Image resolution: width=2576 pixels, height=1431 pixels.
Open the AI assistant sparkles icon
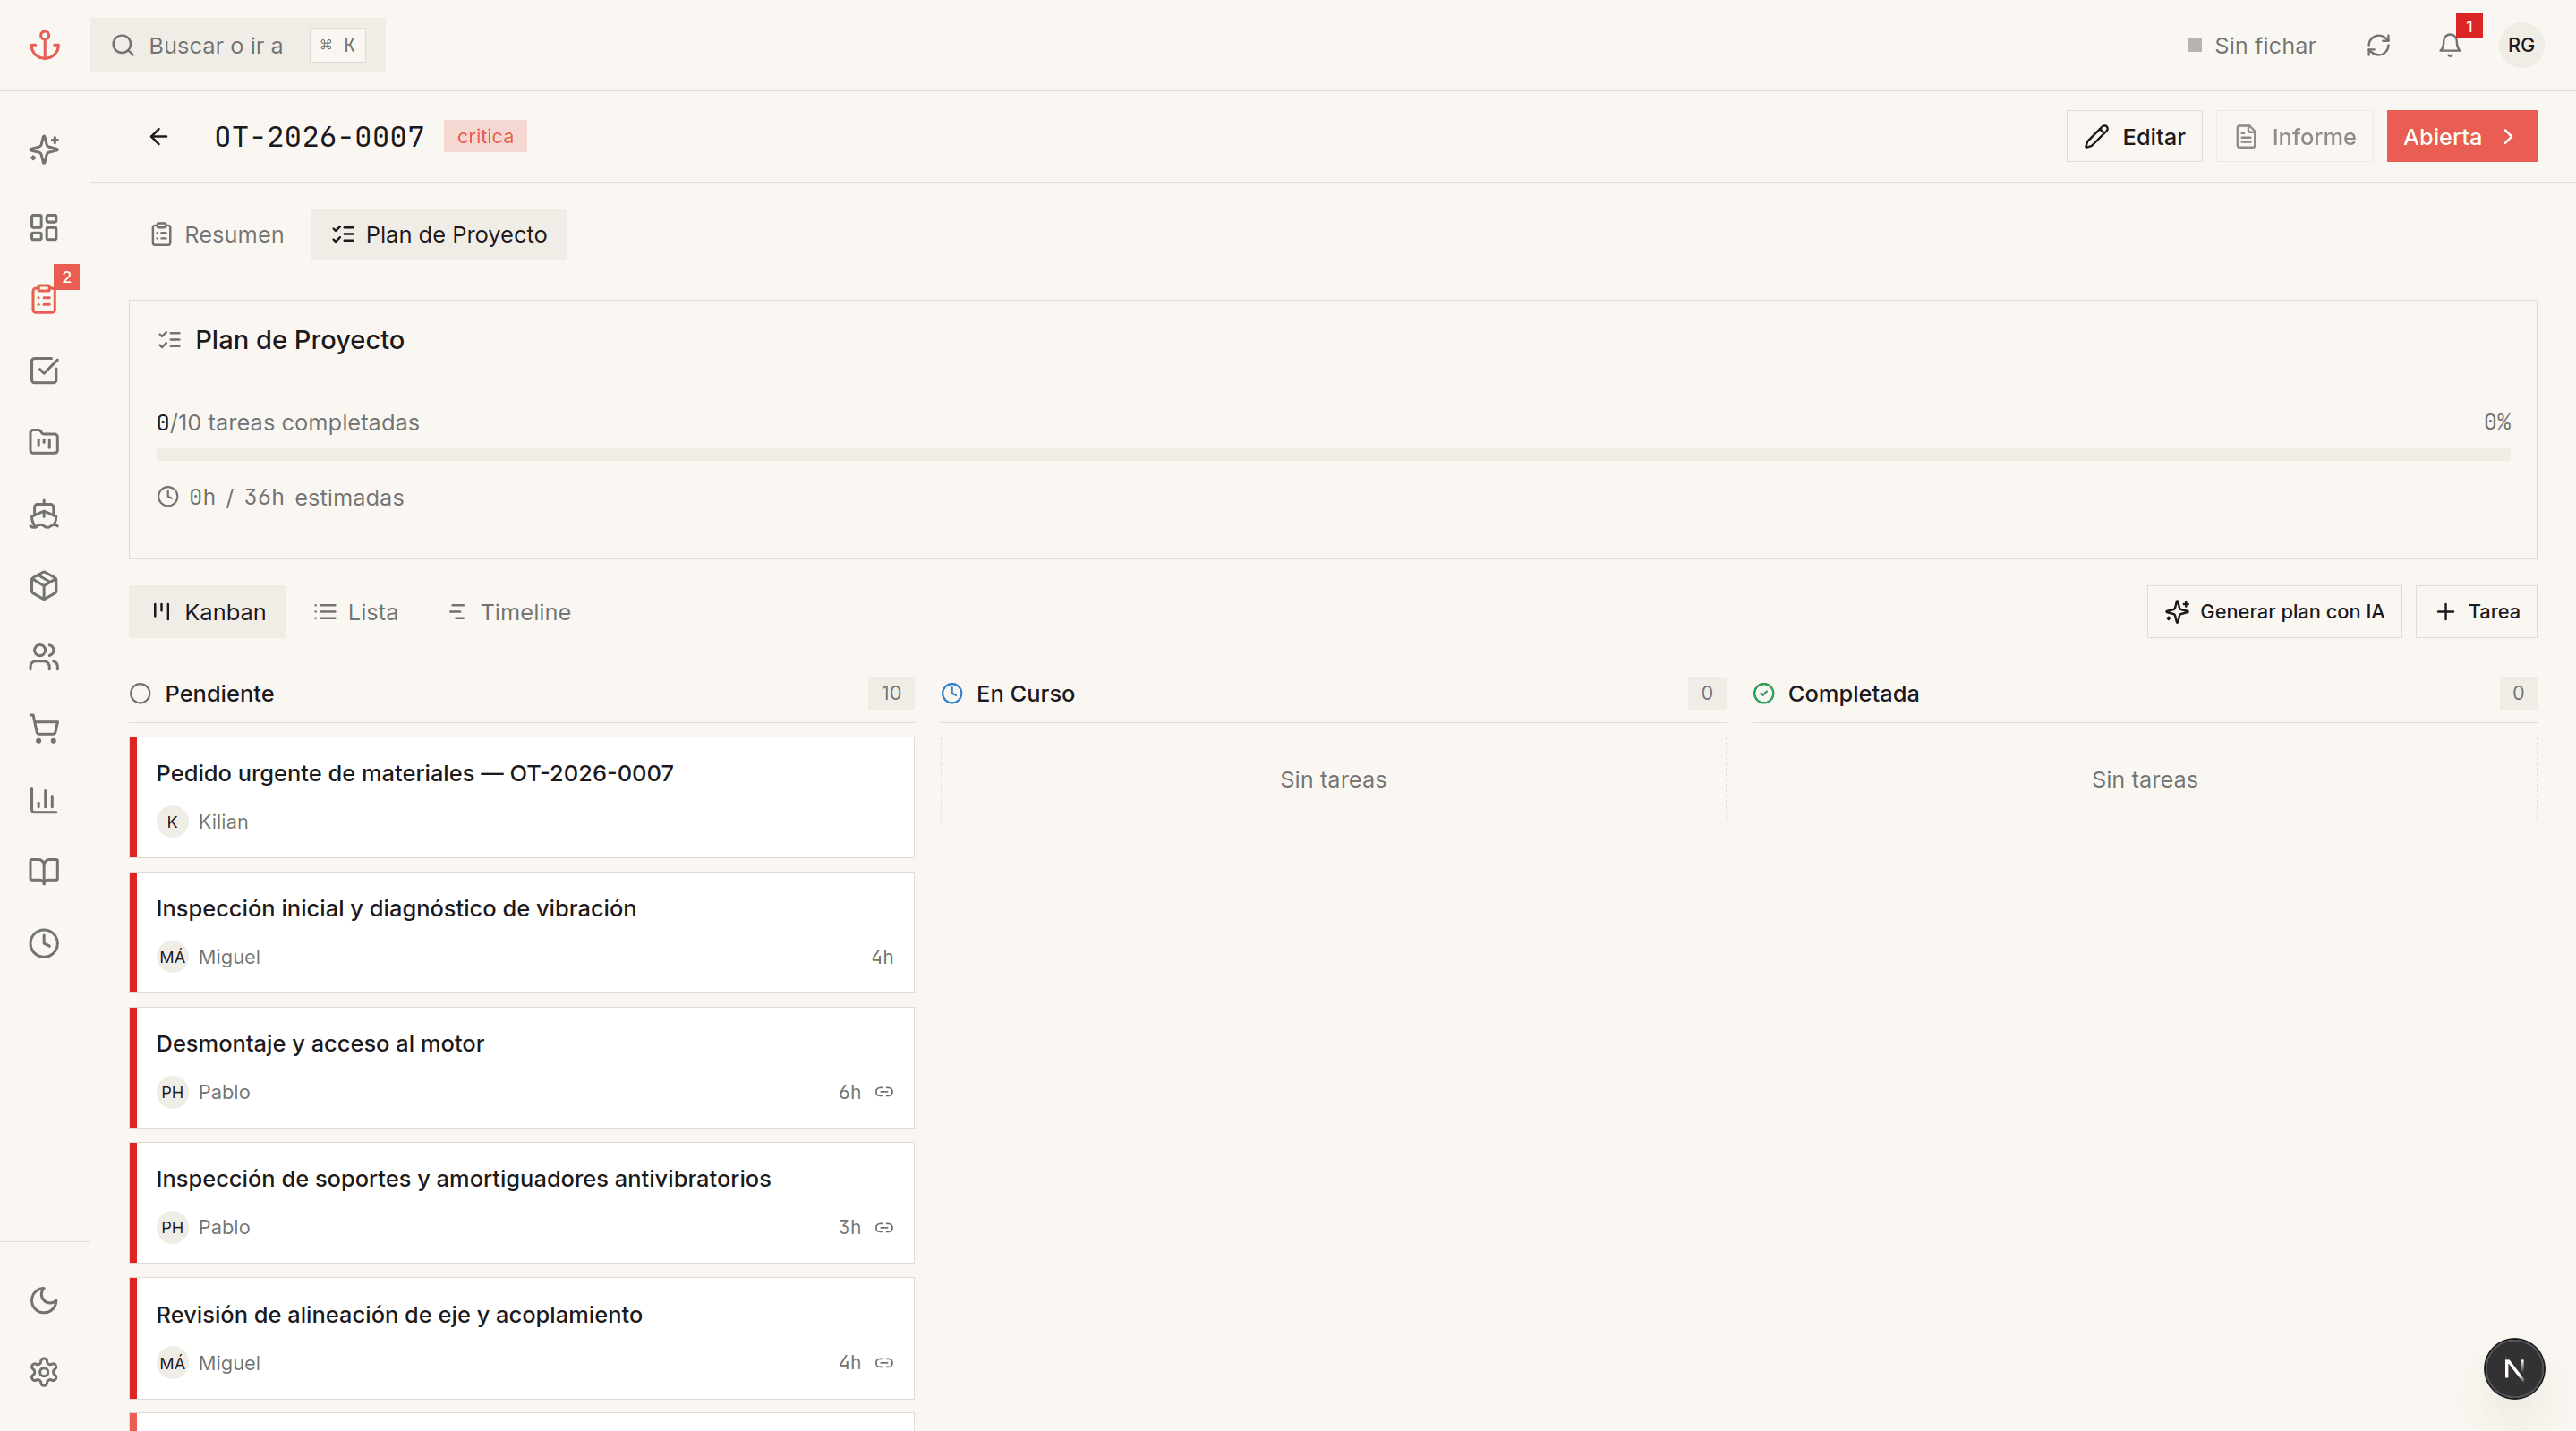click(44, 149)
